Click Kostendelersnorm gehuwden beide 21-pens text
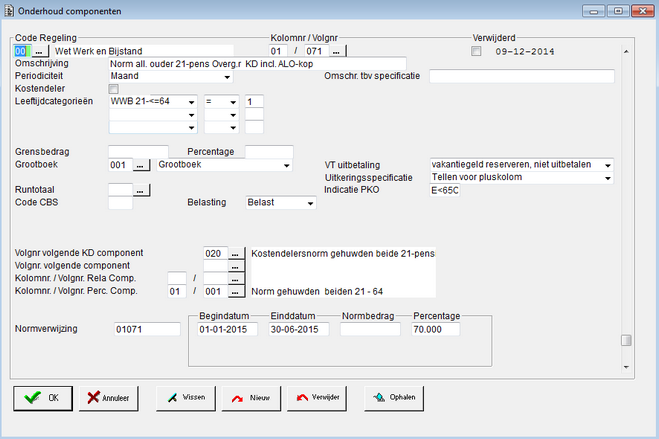The height and width of the screenshot is (439, 659). (x=343, y=254)
